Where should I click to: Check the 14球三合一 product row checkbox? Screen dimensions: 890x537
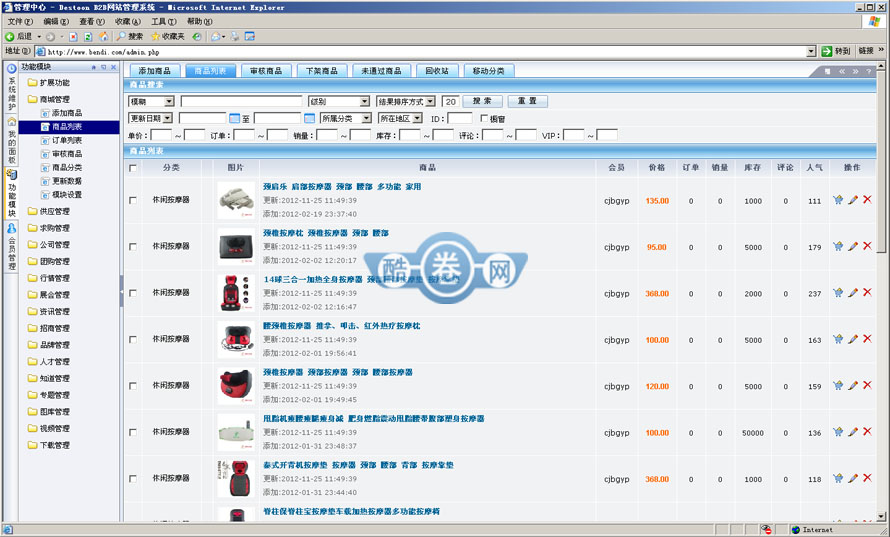pos(133,293)
